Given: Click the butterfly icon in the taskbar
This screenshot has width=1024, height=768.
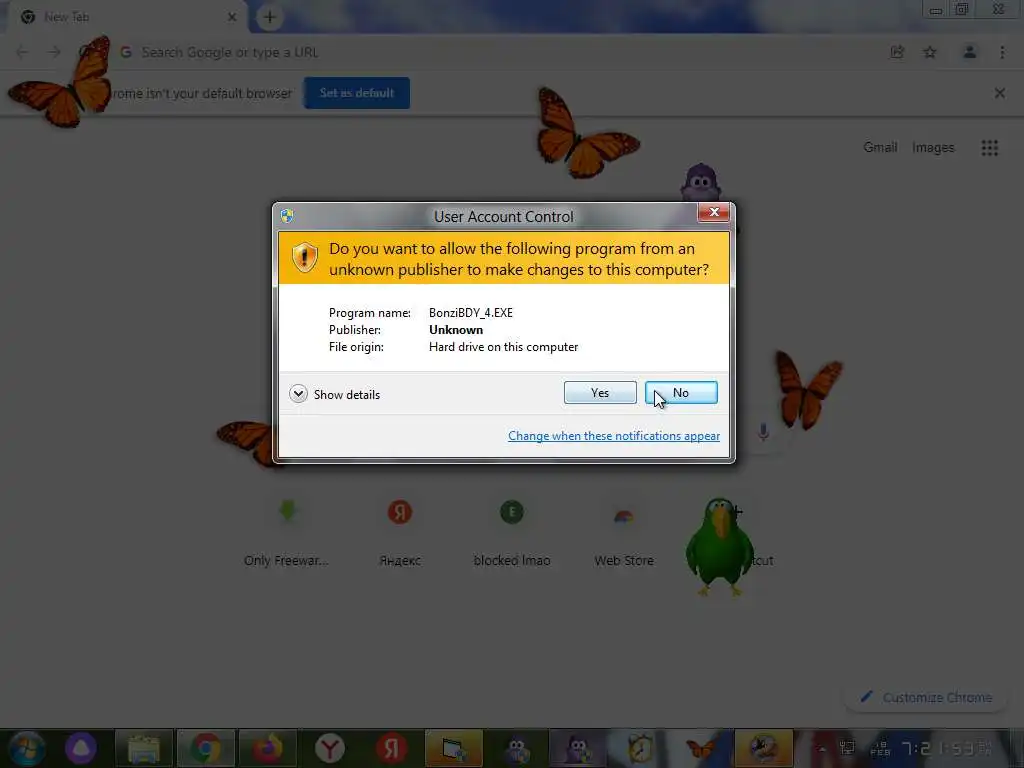Looking at the screenshot, I should 701,748.
